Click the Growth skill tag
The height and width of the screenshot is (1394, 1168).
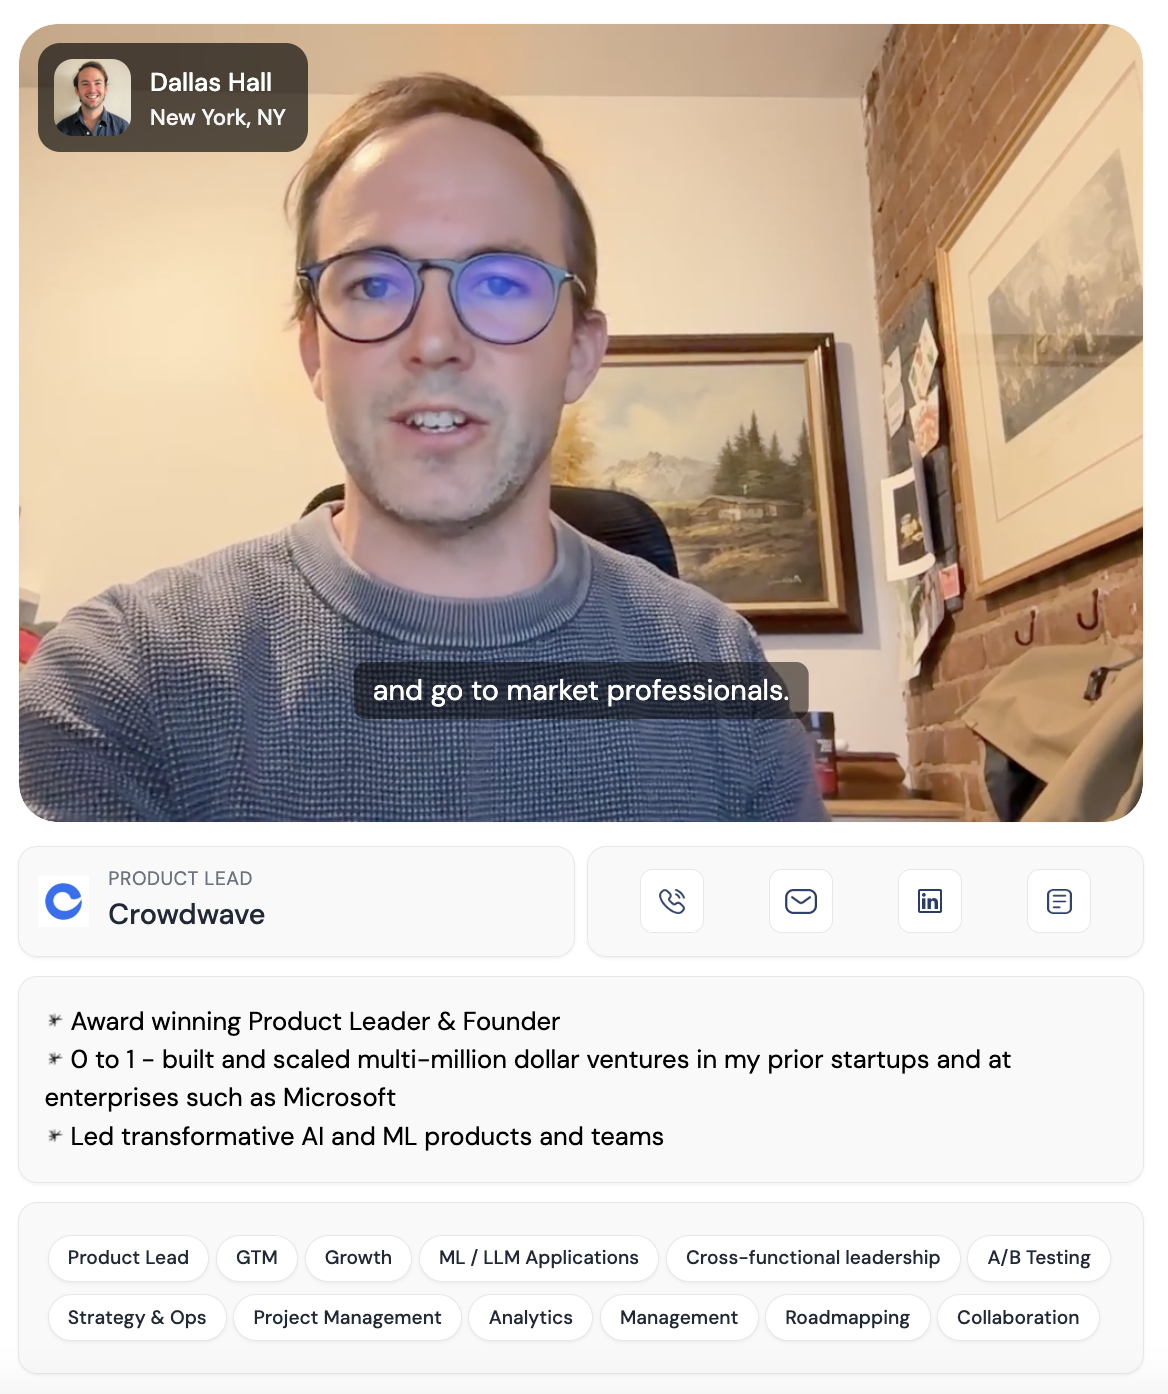[358, 1258]
